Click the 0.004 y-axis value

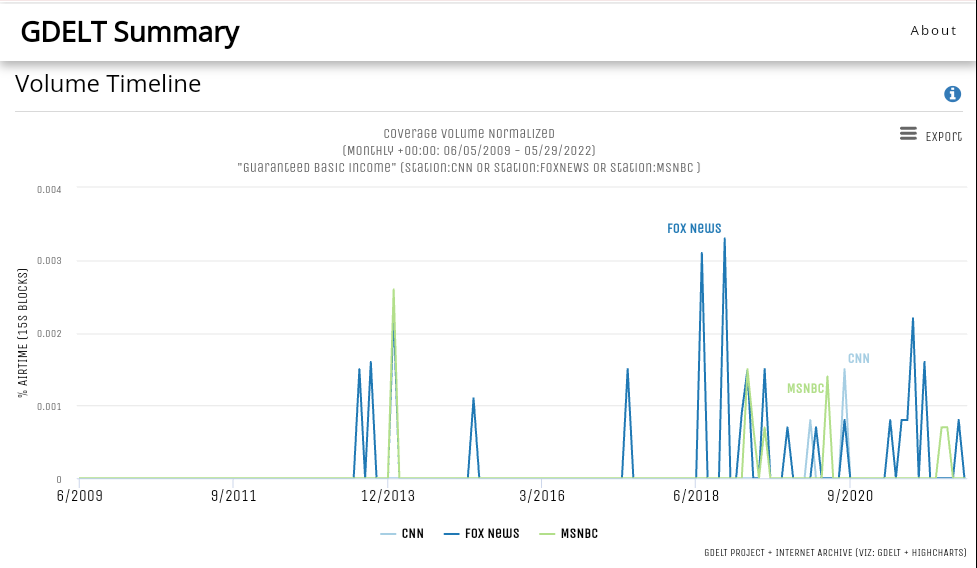tap(49, 189)
